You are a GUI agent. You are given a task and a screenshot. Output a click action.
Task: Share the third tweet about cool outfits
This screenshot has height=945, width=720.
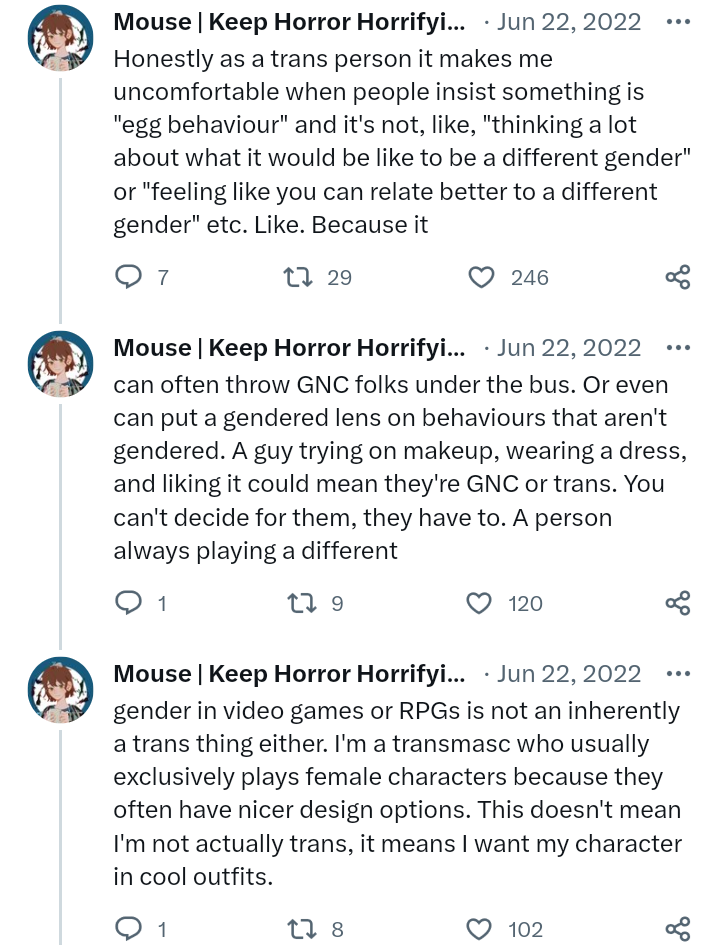677,929
